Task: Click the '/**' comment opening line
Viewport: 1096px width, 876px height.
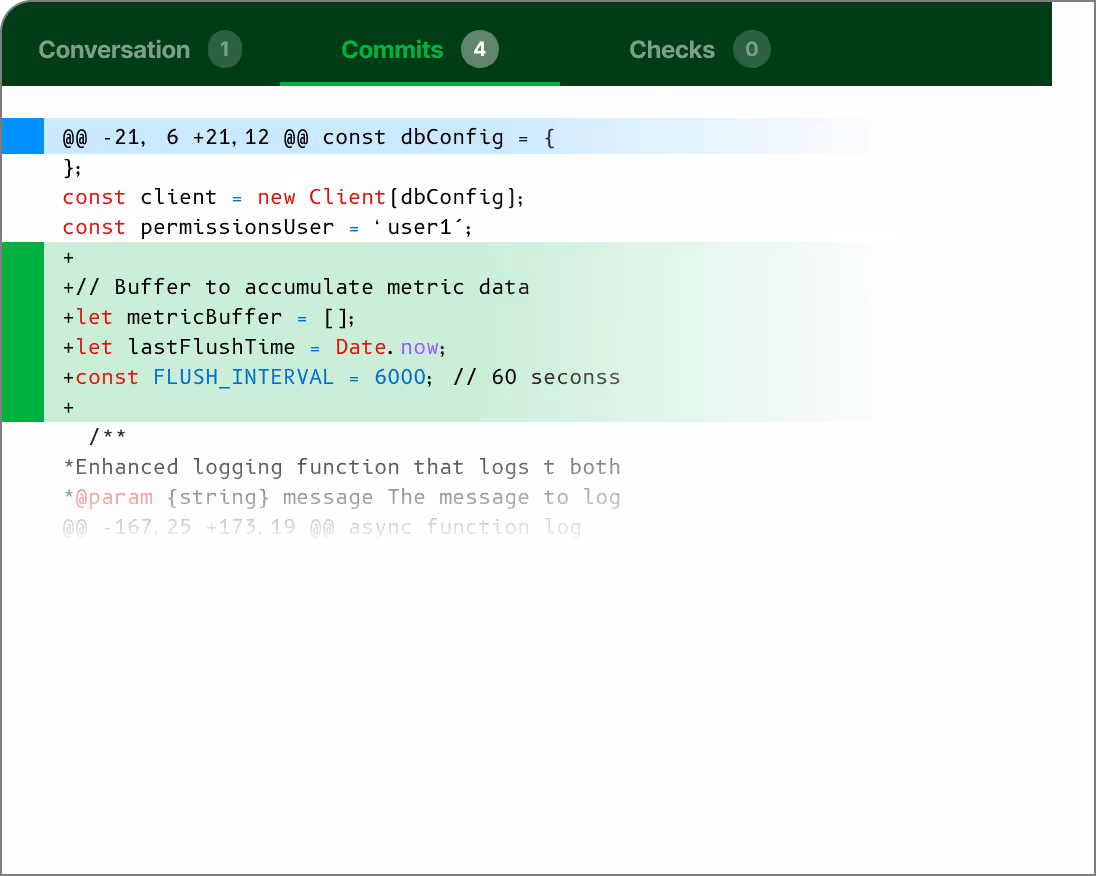Action: coord(108,437)
